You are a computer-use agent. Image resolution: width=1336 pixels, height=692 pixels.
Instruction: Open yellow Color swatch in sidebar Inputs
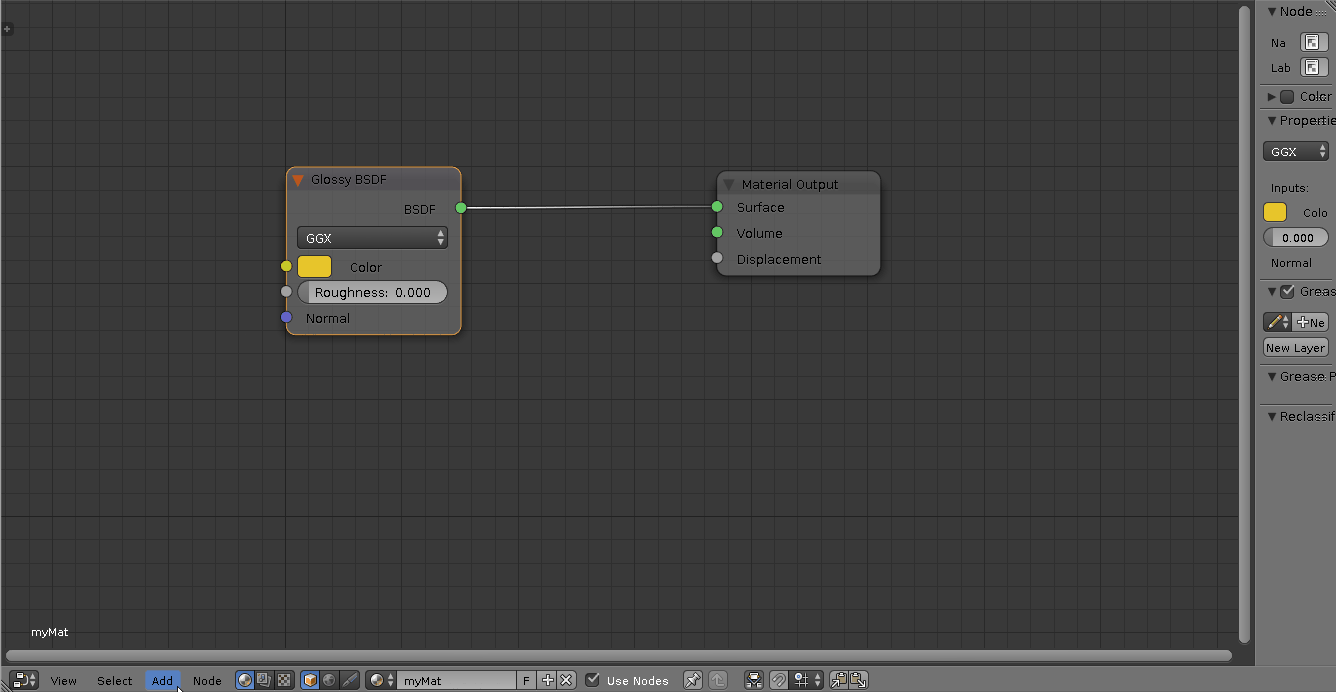click(1275, 212)
